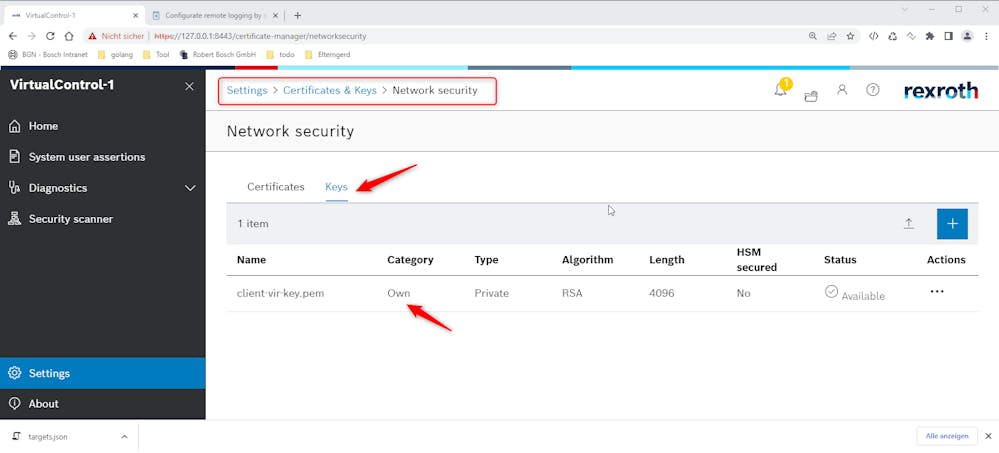Click the Algorithm column header
The width and height of the screenshot is (999, 453).
[587, 259]
